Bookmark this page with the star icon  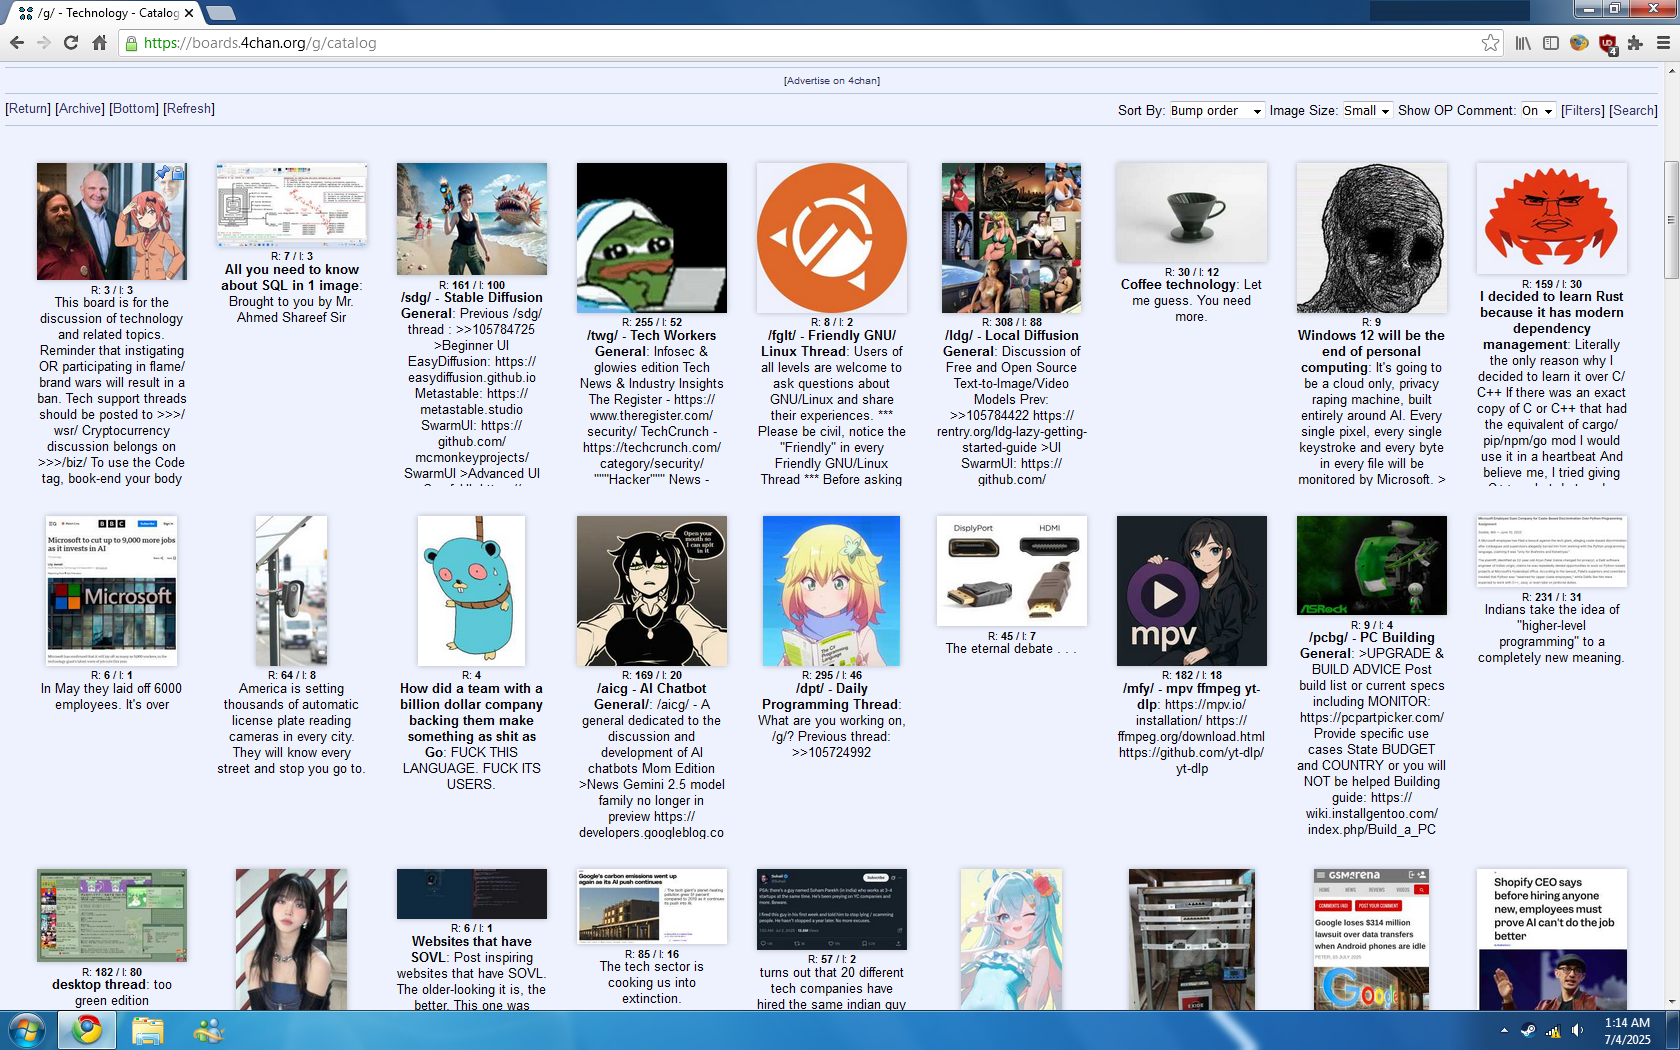pyautogui.click(x=1491, y=43)
